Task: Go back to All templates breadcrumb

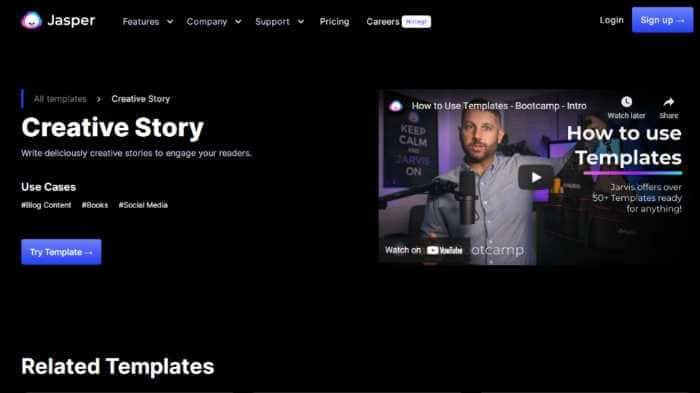Action: (60, 99)
